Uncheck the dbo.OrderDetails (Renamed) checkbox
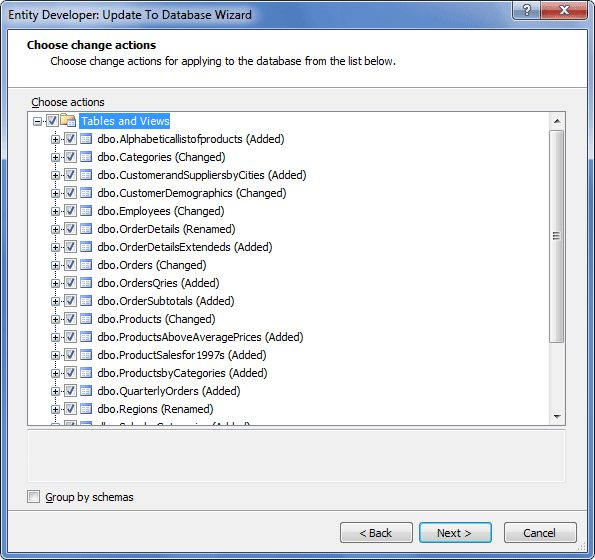595x560 pixels. 70,229
